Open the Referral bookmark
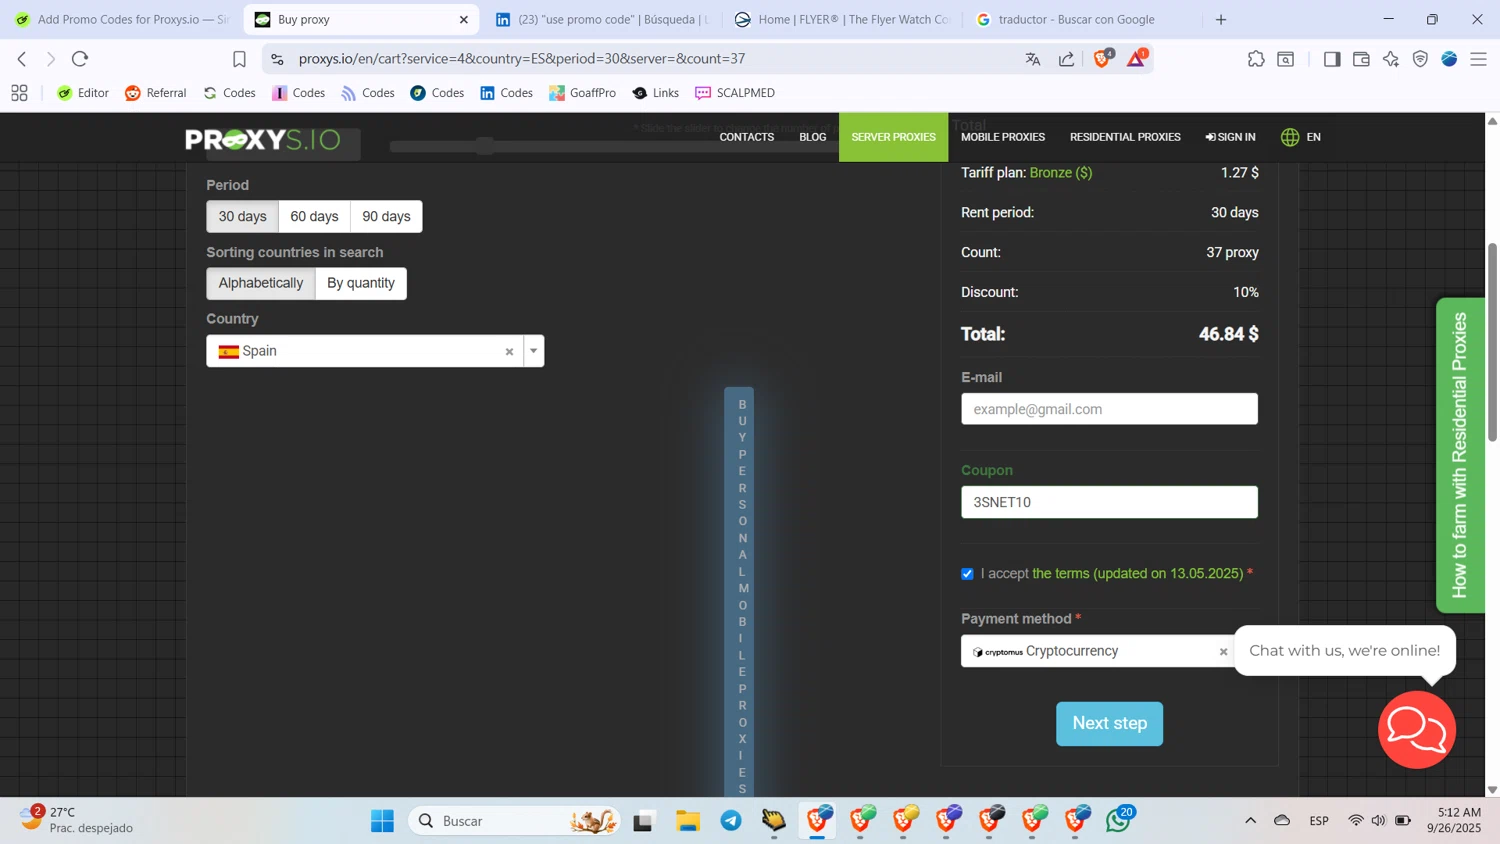This screenshot has width=1500, height=844. [x=156, y=93]
